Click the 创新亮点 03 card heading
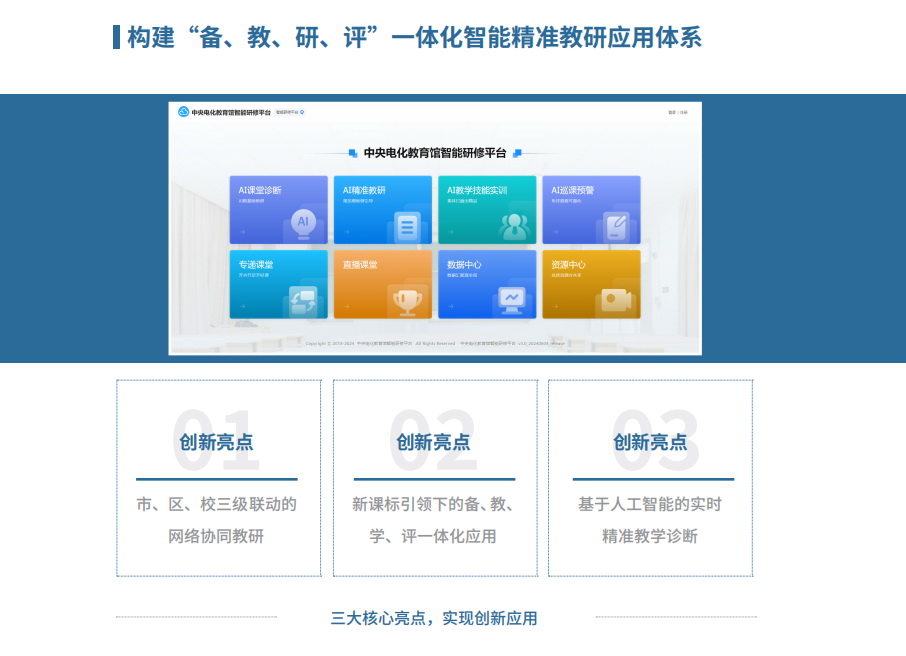The width and height of the screenshot is (906, 656). [650, 442]
